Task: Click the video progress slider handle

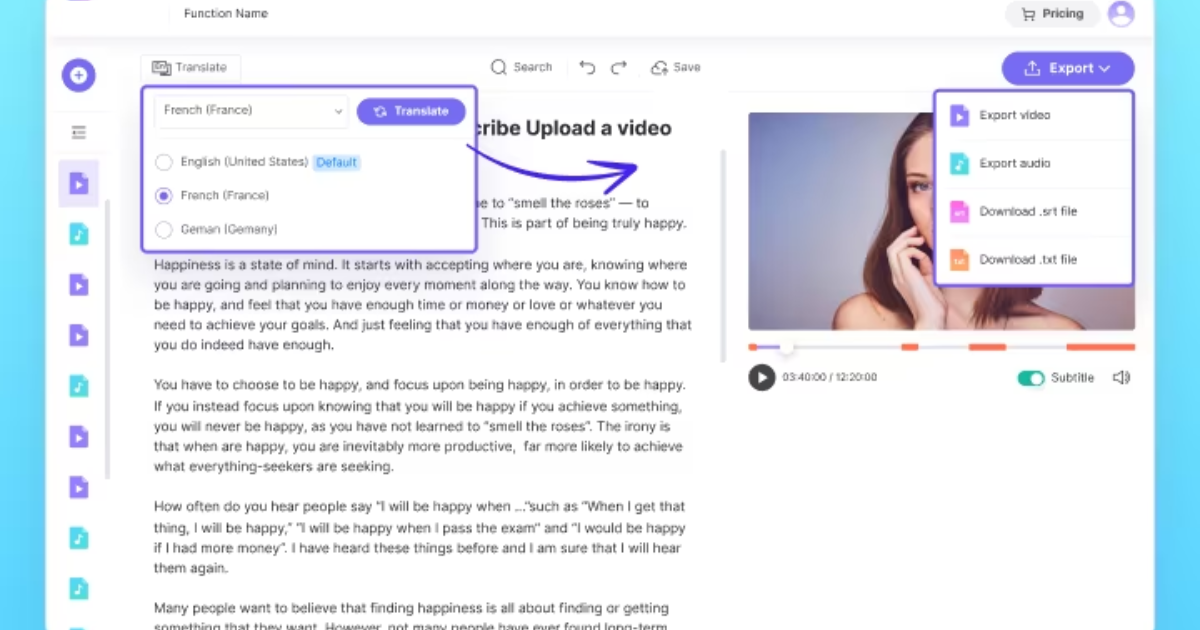Action: [787, 347]
